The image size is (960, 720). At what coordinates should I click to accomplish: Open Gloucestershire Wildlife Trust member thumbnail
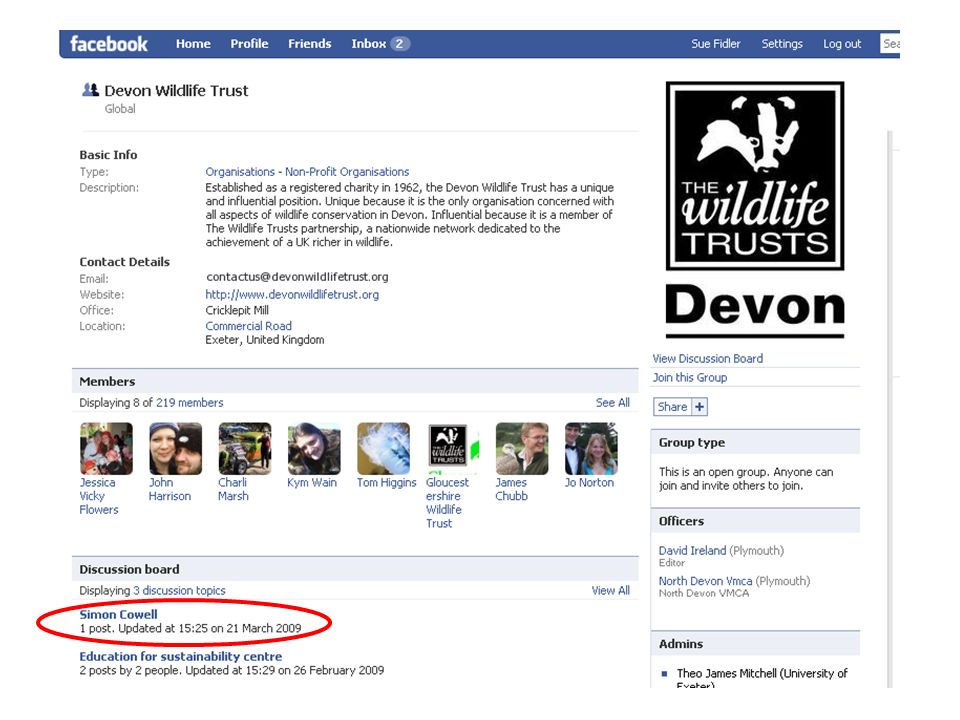(452, 449)
